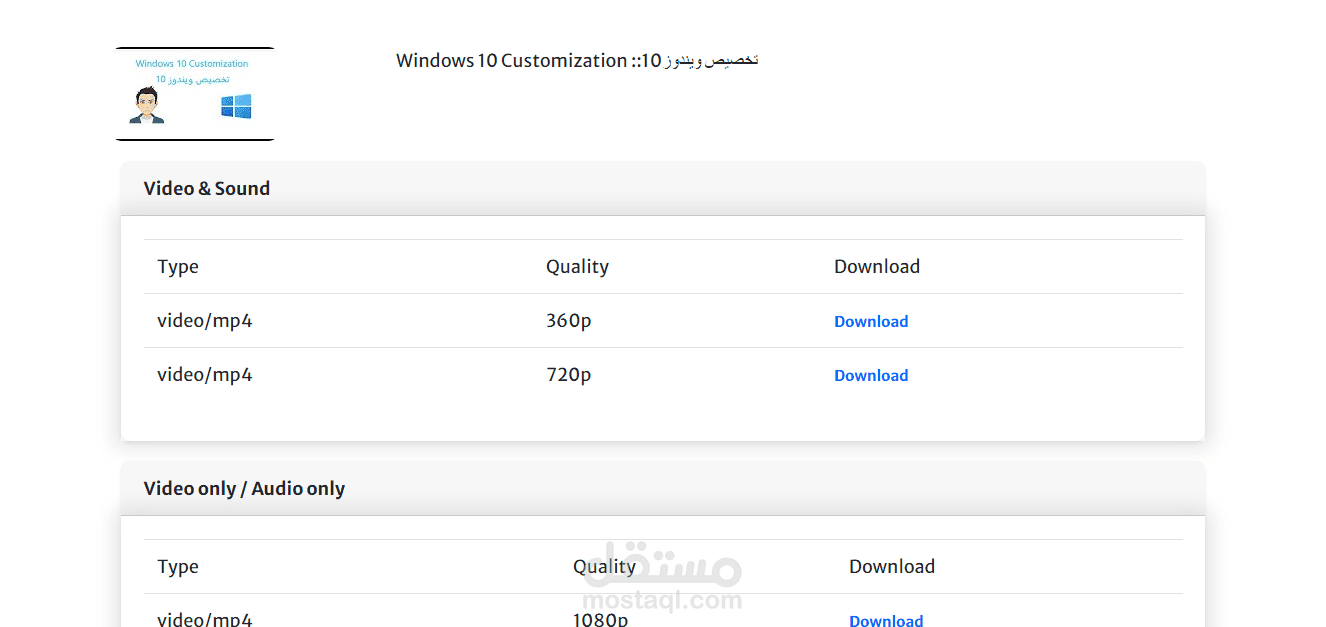Image resolution: width=1326 pixels, height=627 pixels.
Task: Click the Type header in the Video only table
Action: (x=178, y=566)
